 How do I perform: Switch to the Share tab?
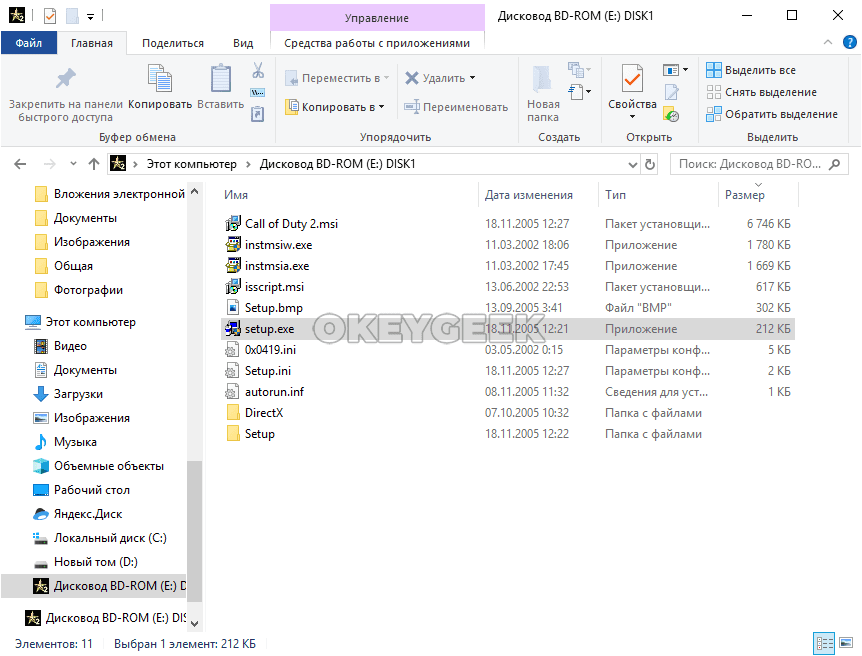(173, 43)
